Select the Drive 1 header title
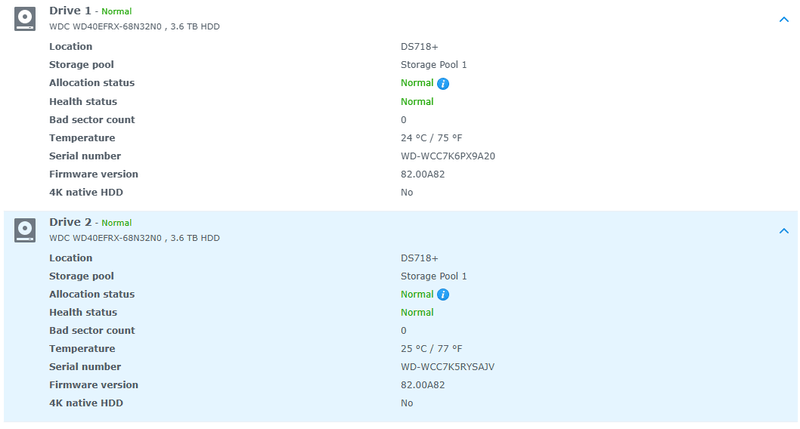This screenshot has width=800, height=429. pyautogui.click(x=70, y=10)
